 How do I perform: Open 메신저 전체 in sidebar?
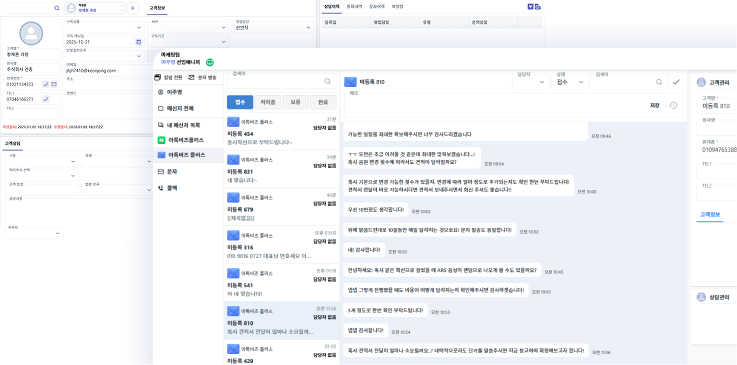click(188, 108)
